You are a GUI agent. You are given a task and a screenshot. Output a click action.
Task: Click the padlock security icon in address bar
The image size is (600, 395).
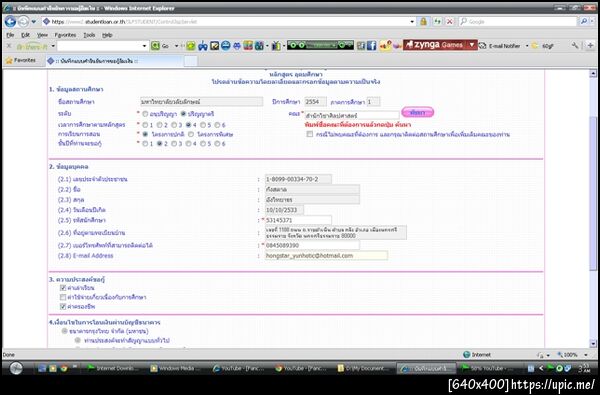point(423,21)
